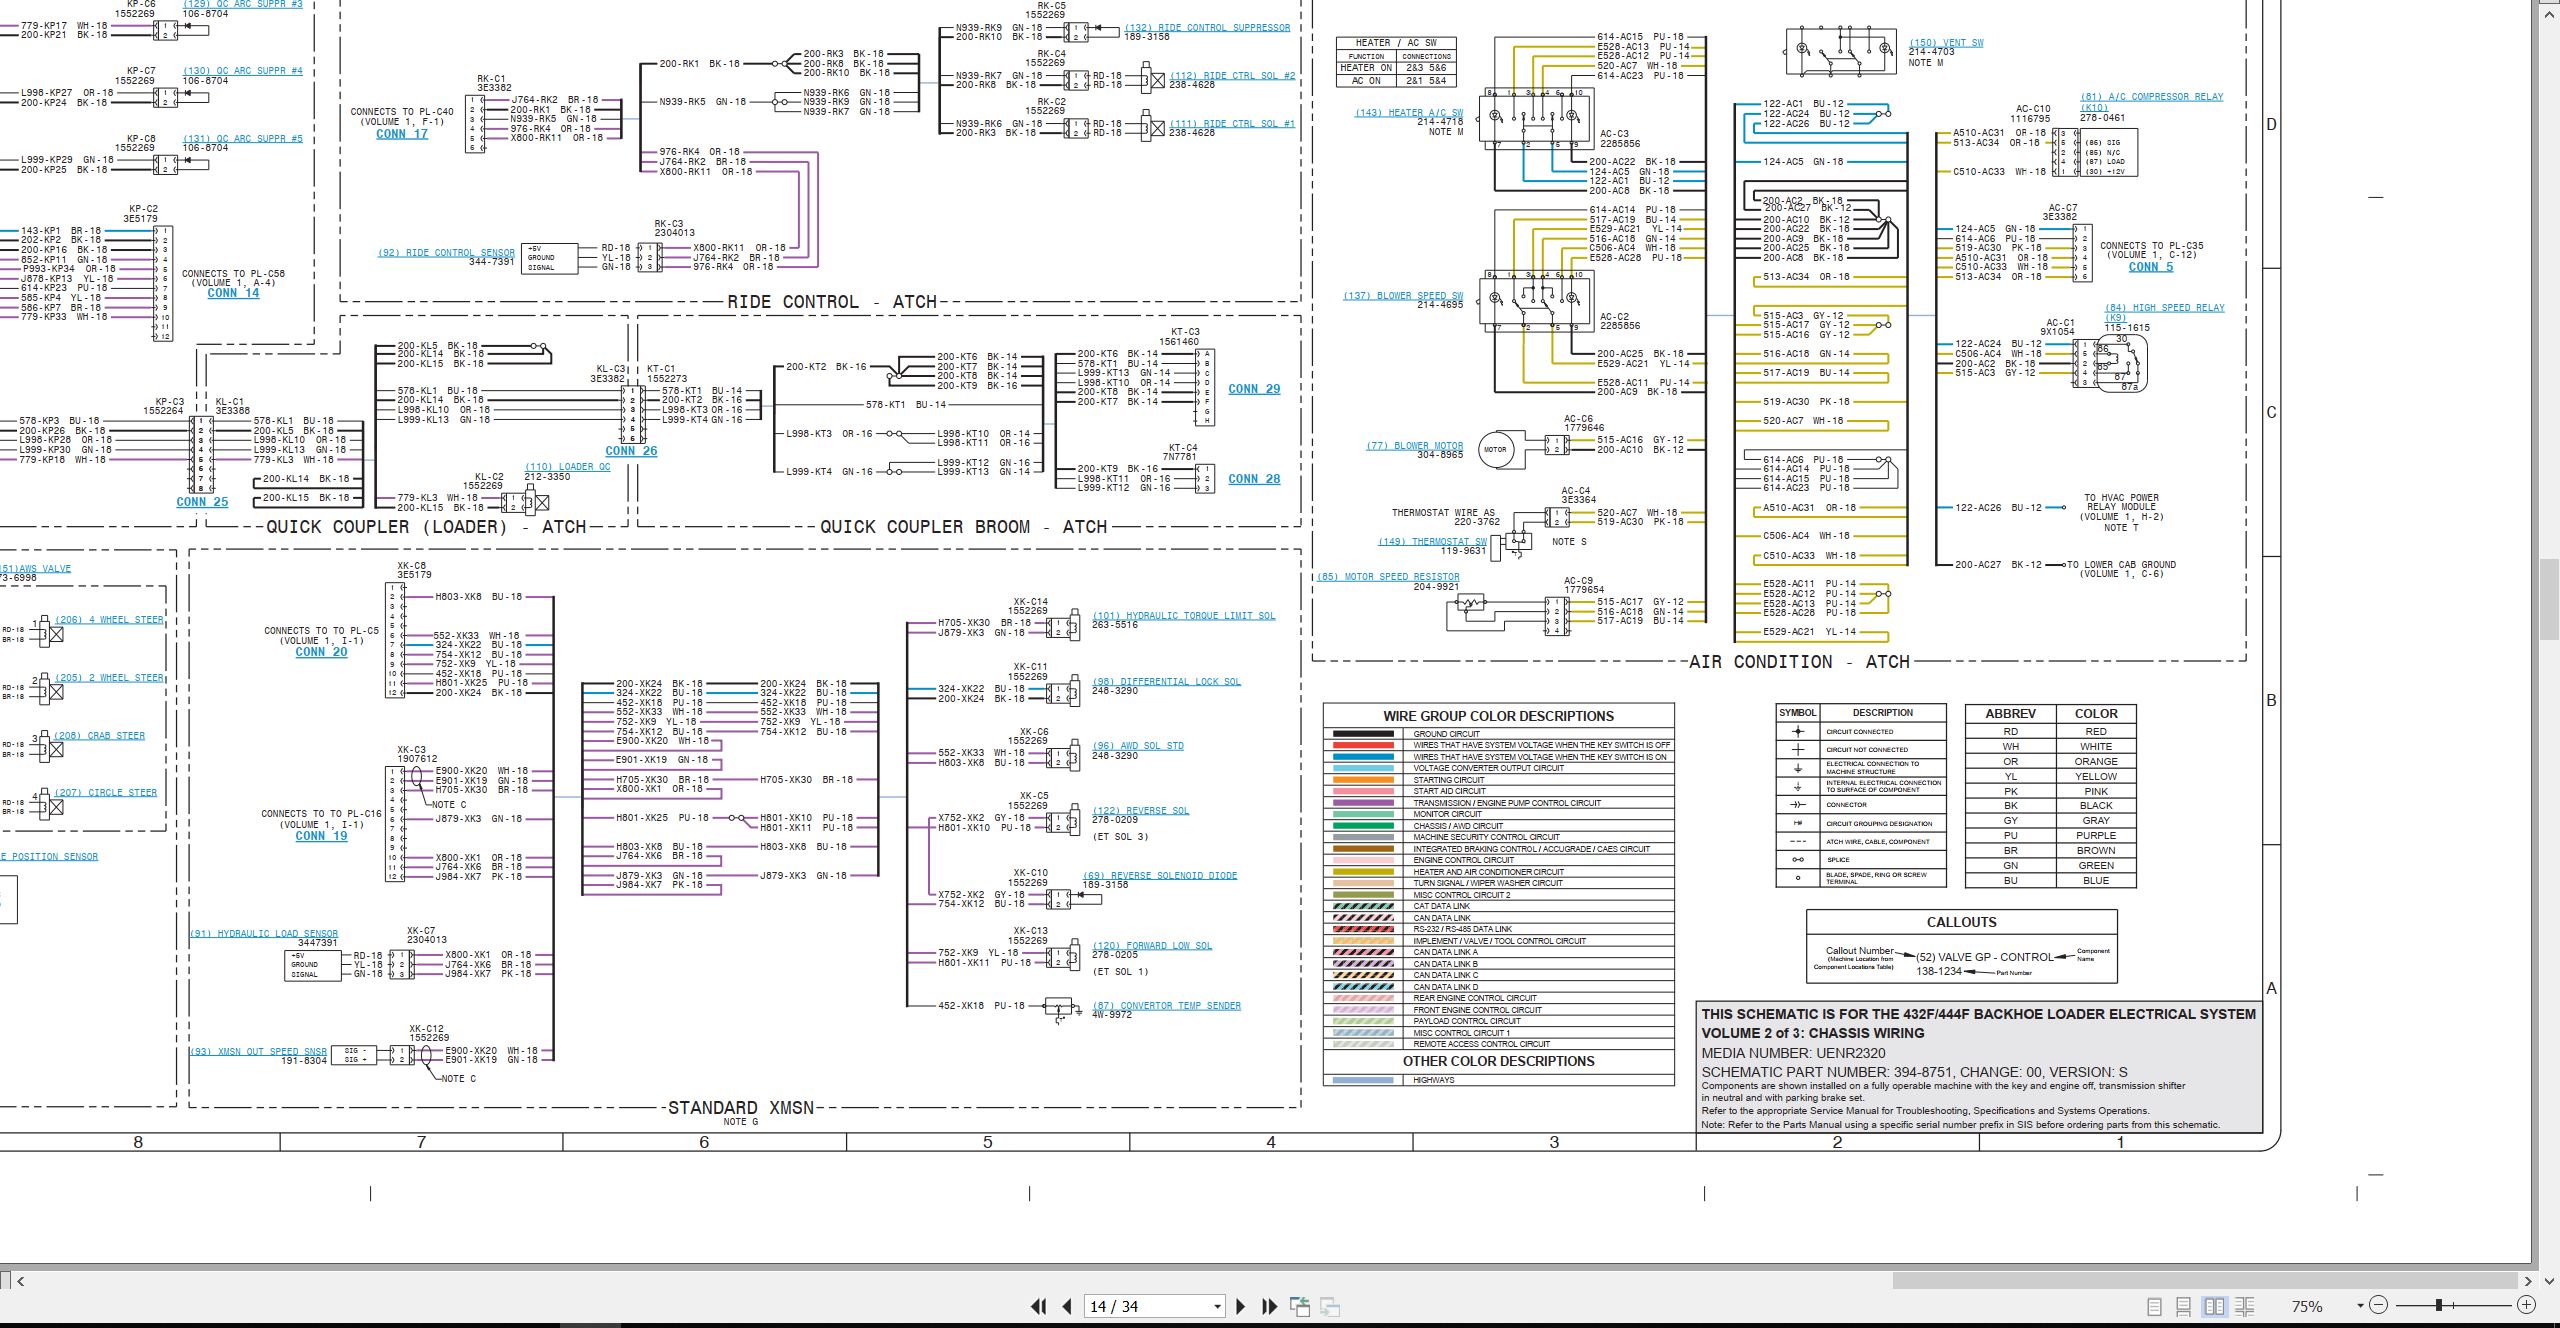Zoom out with the minus icon
Image resolution: width=2560 pixels, height=1328 pixels.
coord(2378,1305)
